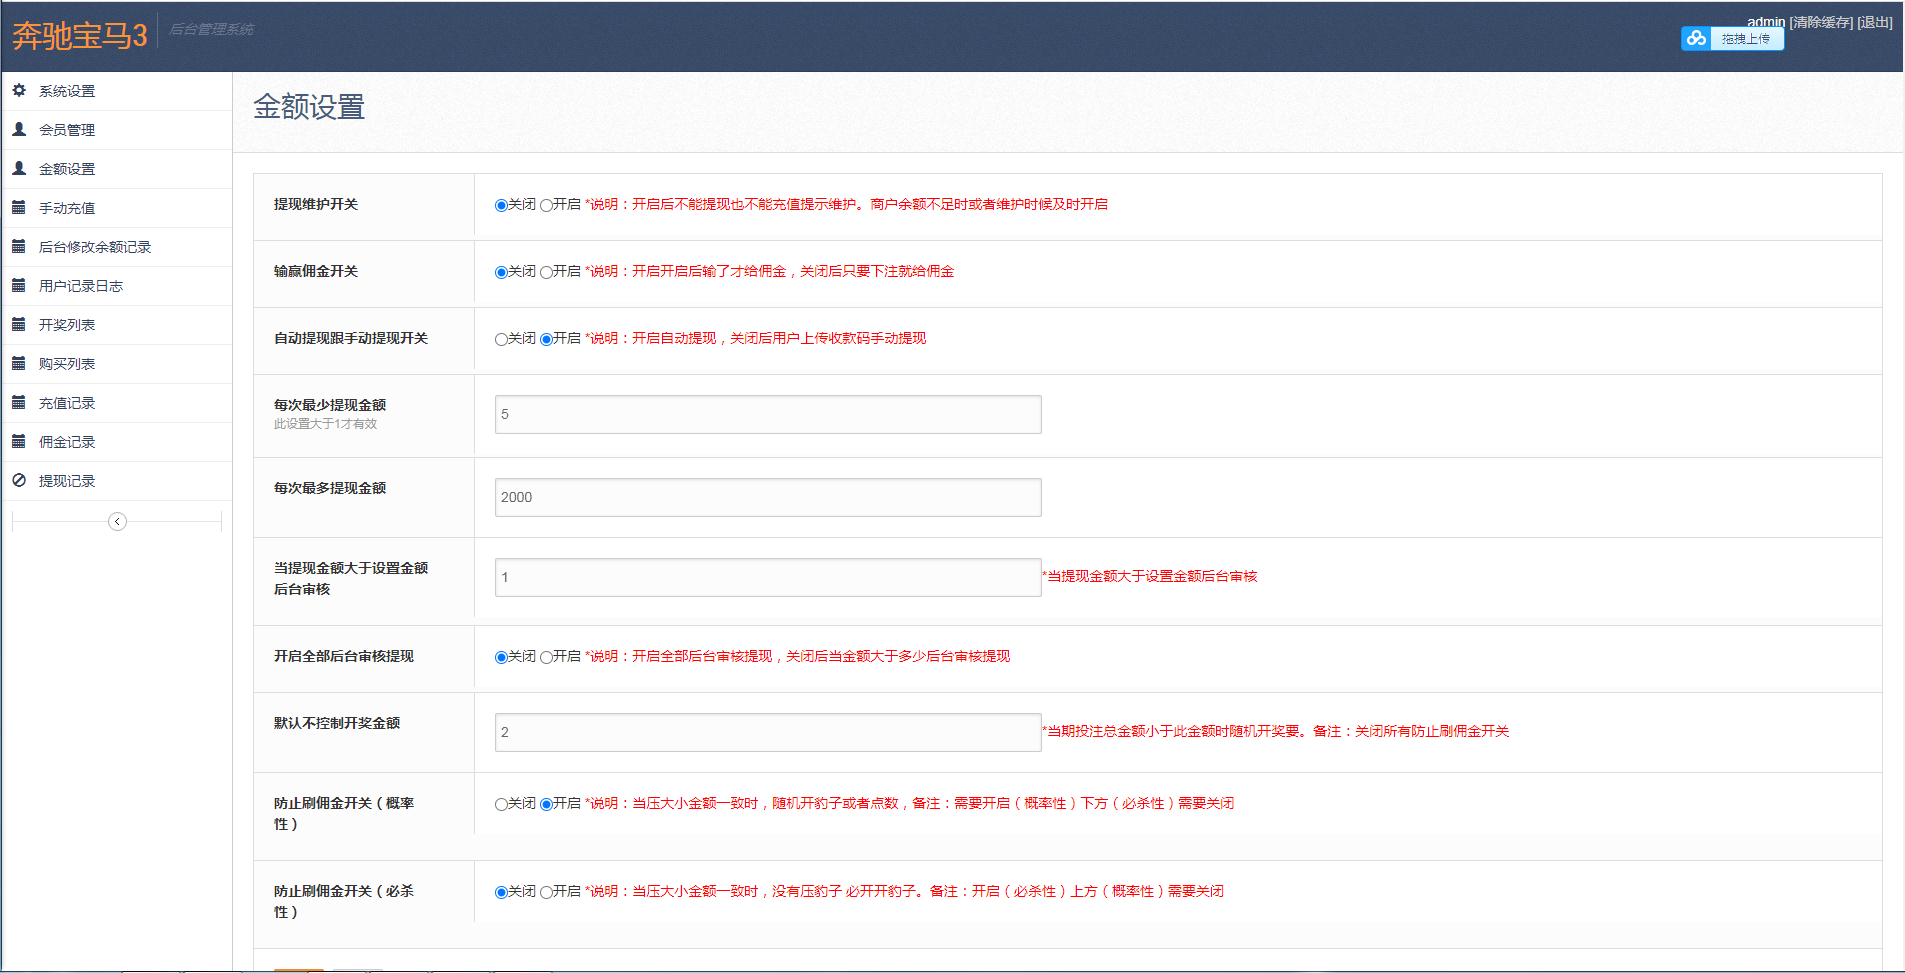Click the 每次最多提现金额 input field
Image resolution: width=1905 pixels, height=973 pixels.
coord(767,497)
